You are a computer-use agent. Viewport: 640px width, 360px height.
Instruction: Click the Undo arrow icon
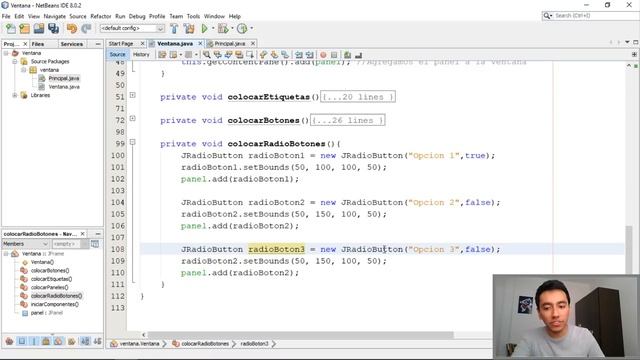pyautogui.click(x=72, y=29)
